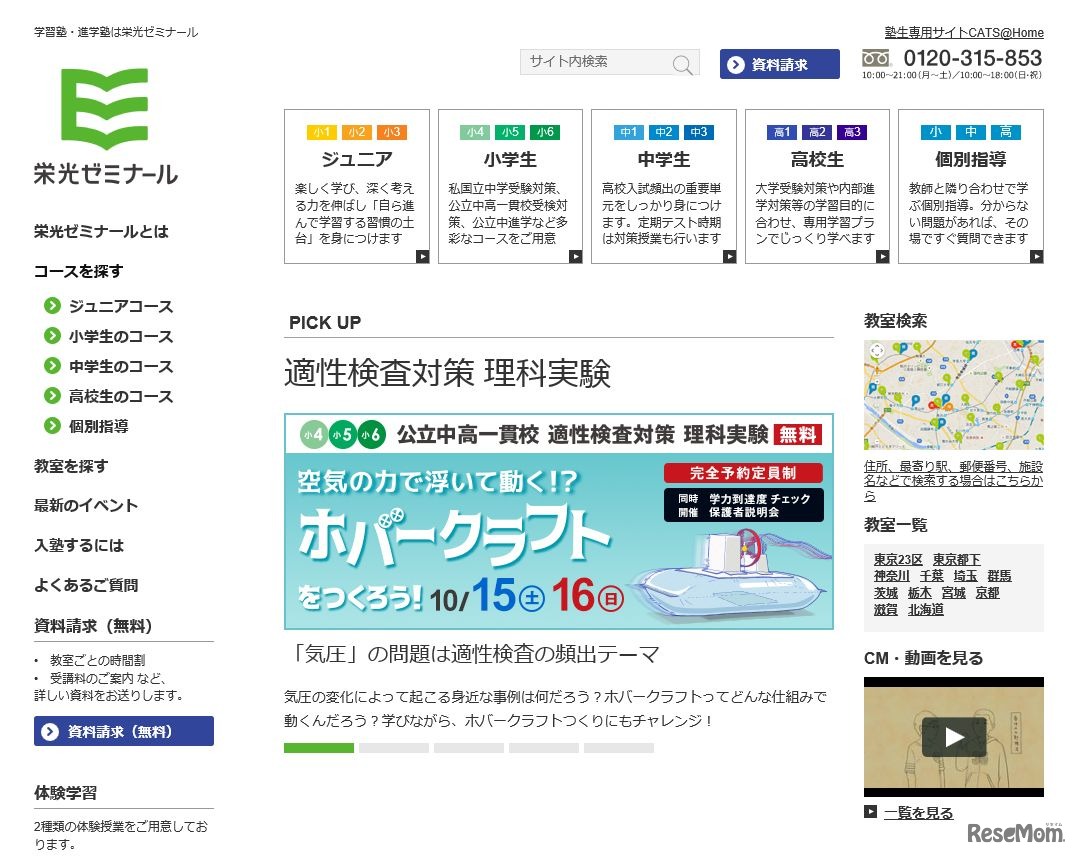This screenshot has width=1078, height=856.
Task: Click green arrow beside sidebar 個別指導
Action: pos(52,426)
